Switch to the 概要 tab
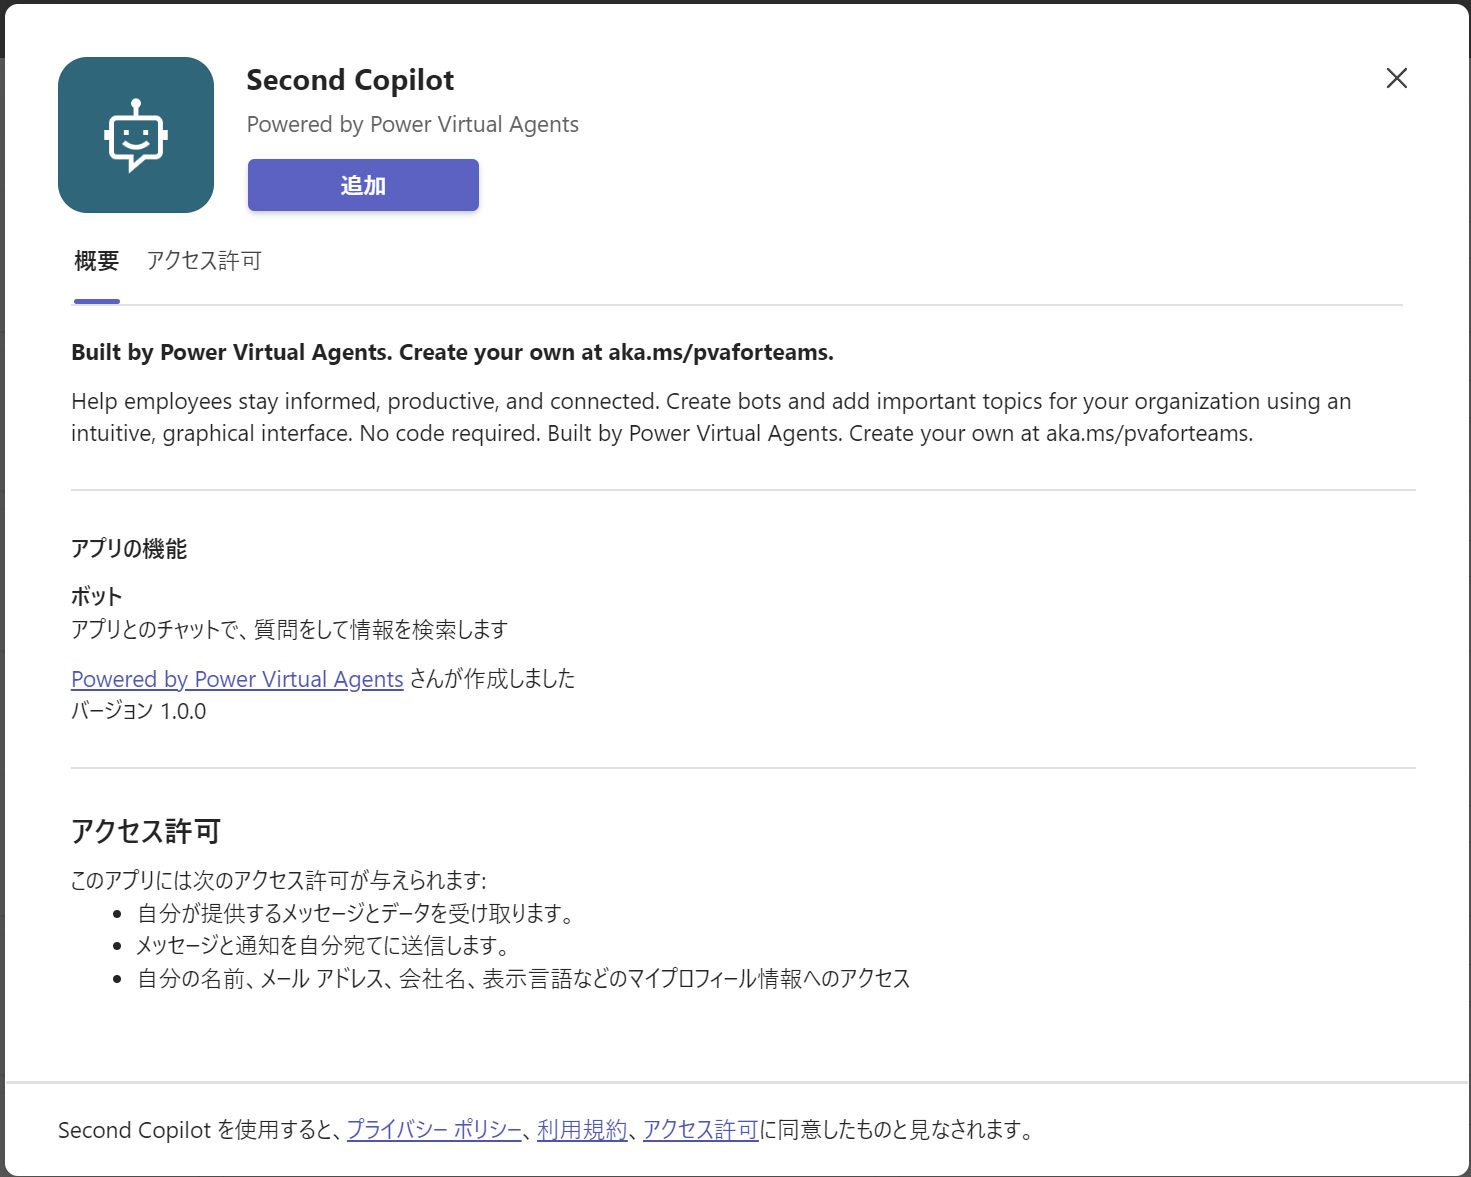Viewport: 1471px width, 1177px height. 97,261
